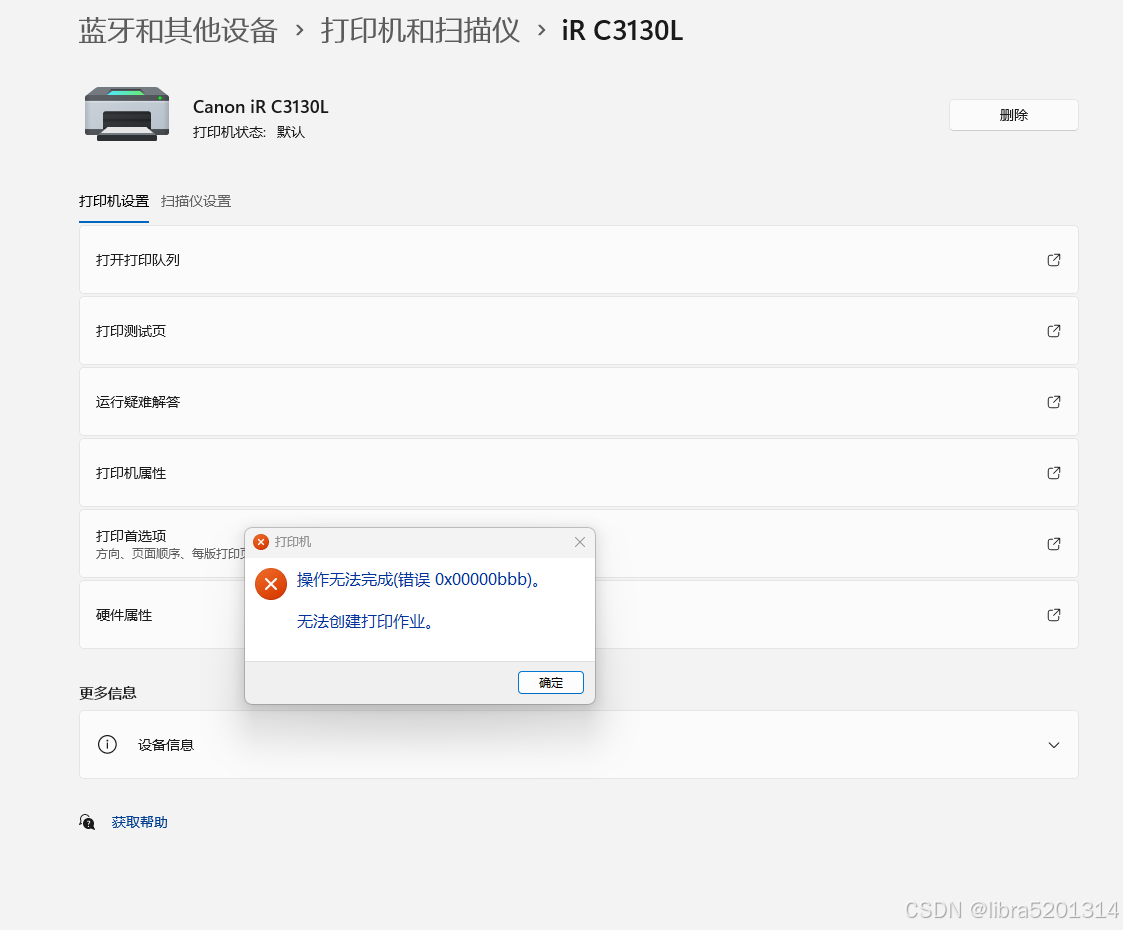Switch to 扫描仪设置 tab
The height and width of the screenshot is (930, 1123).
coord(196,201)
